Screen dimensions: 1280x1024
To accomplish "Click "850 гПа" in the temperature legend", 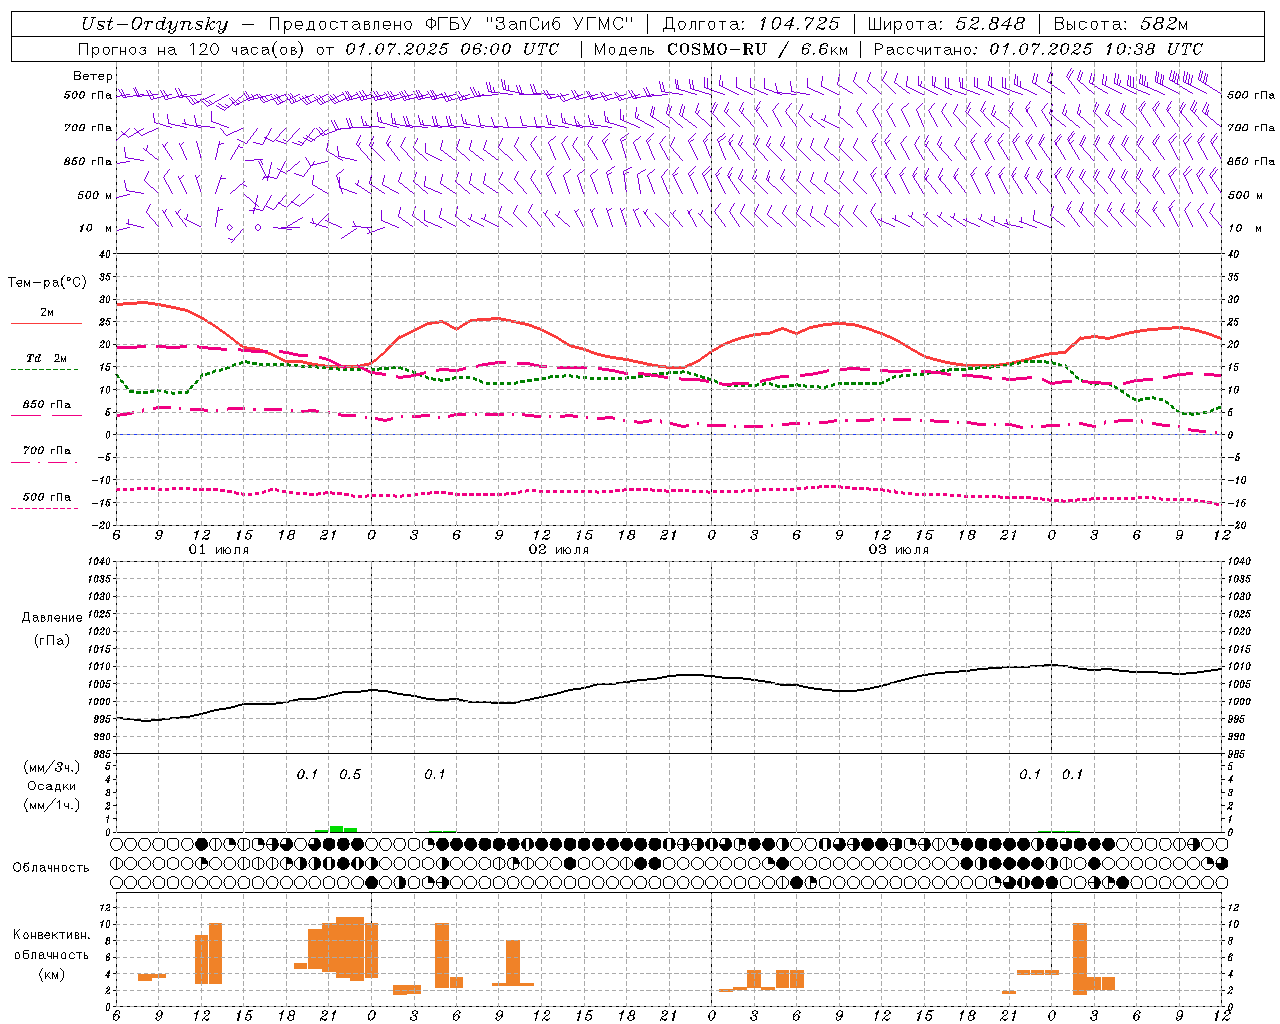I will coord(47,405).
